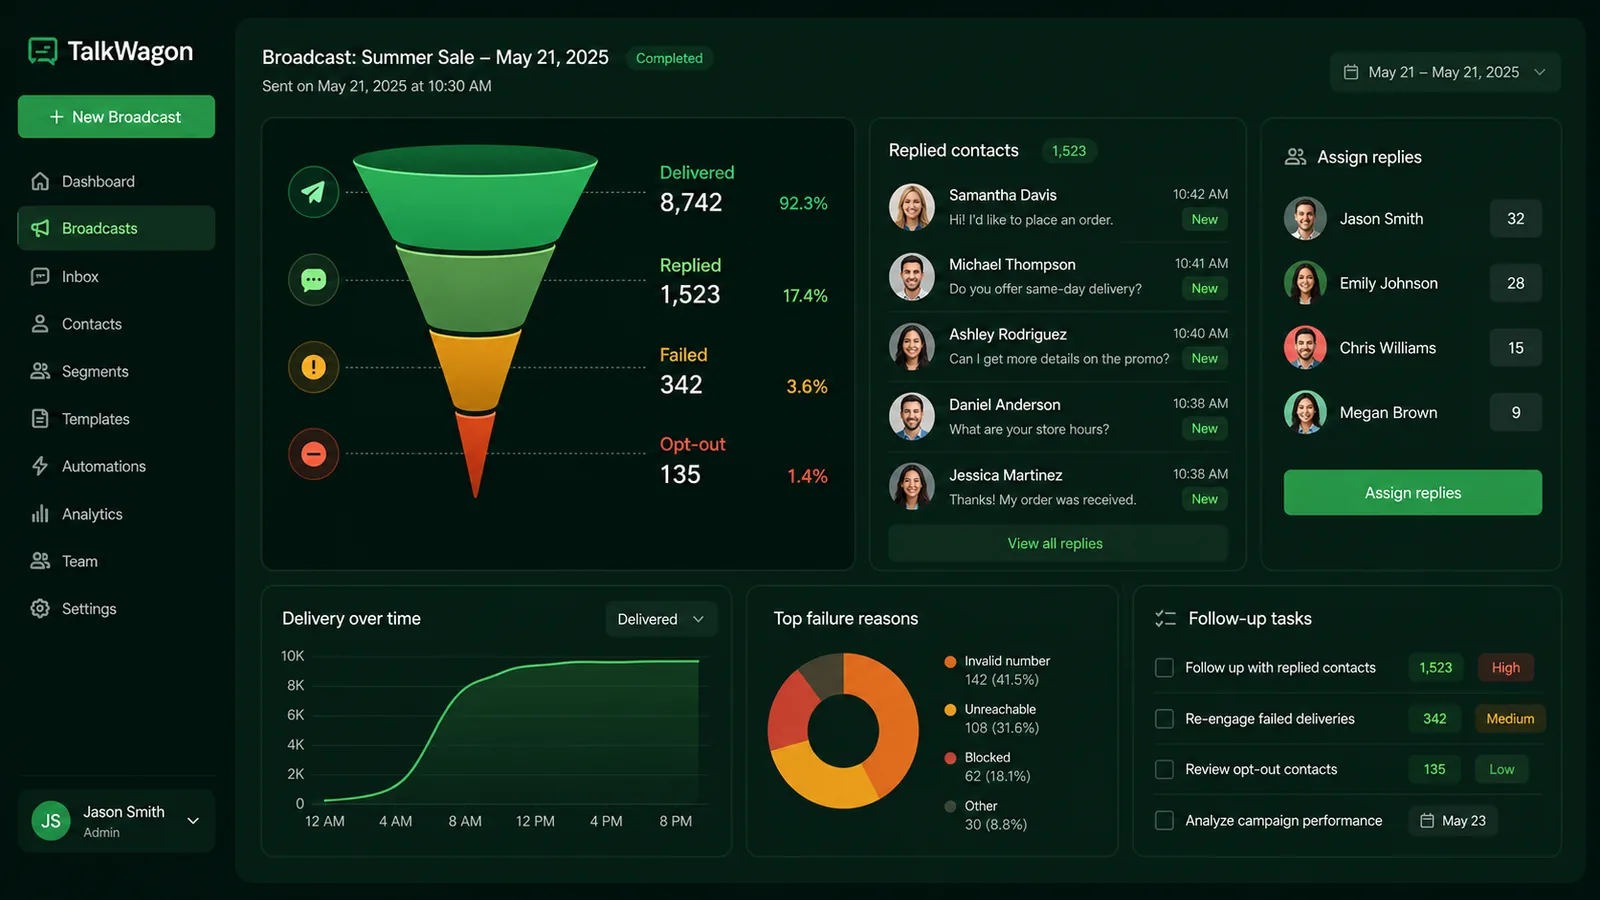
Task: Click the Invalid number legend dot
Action: [x=950, y=661]
